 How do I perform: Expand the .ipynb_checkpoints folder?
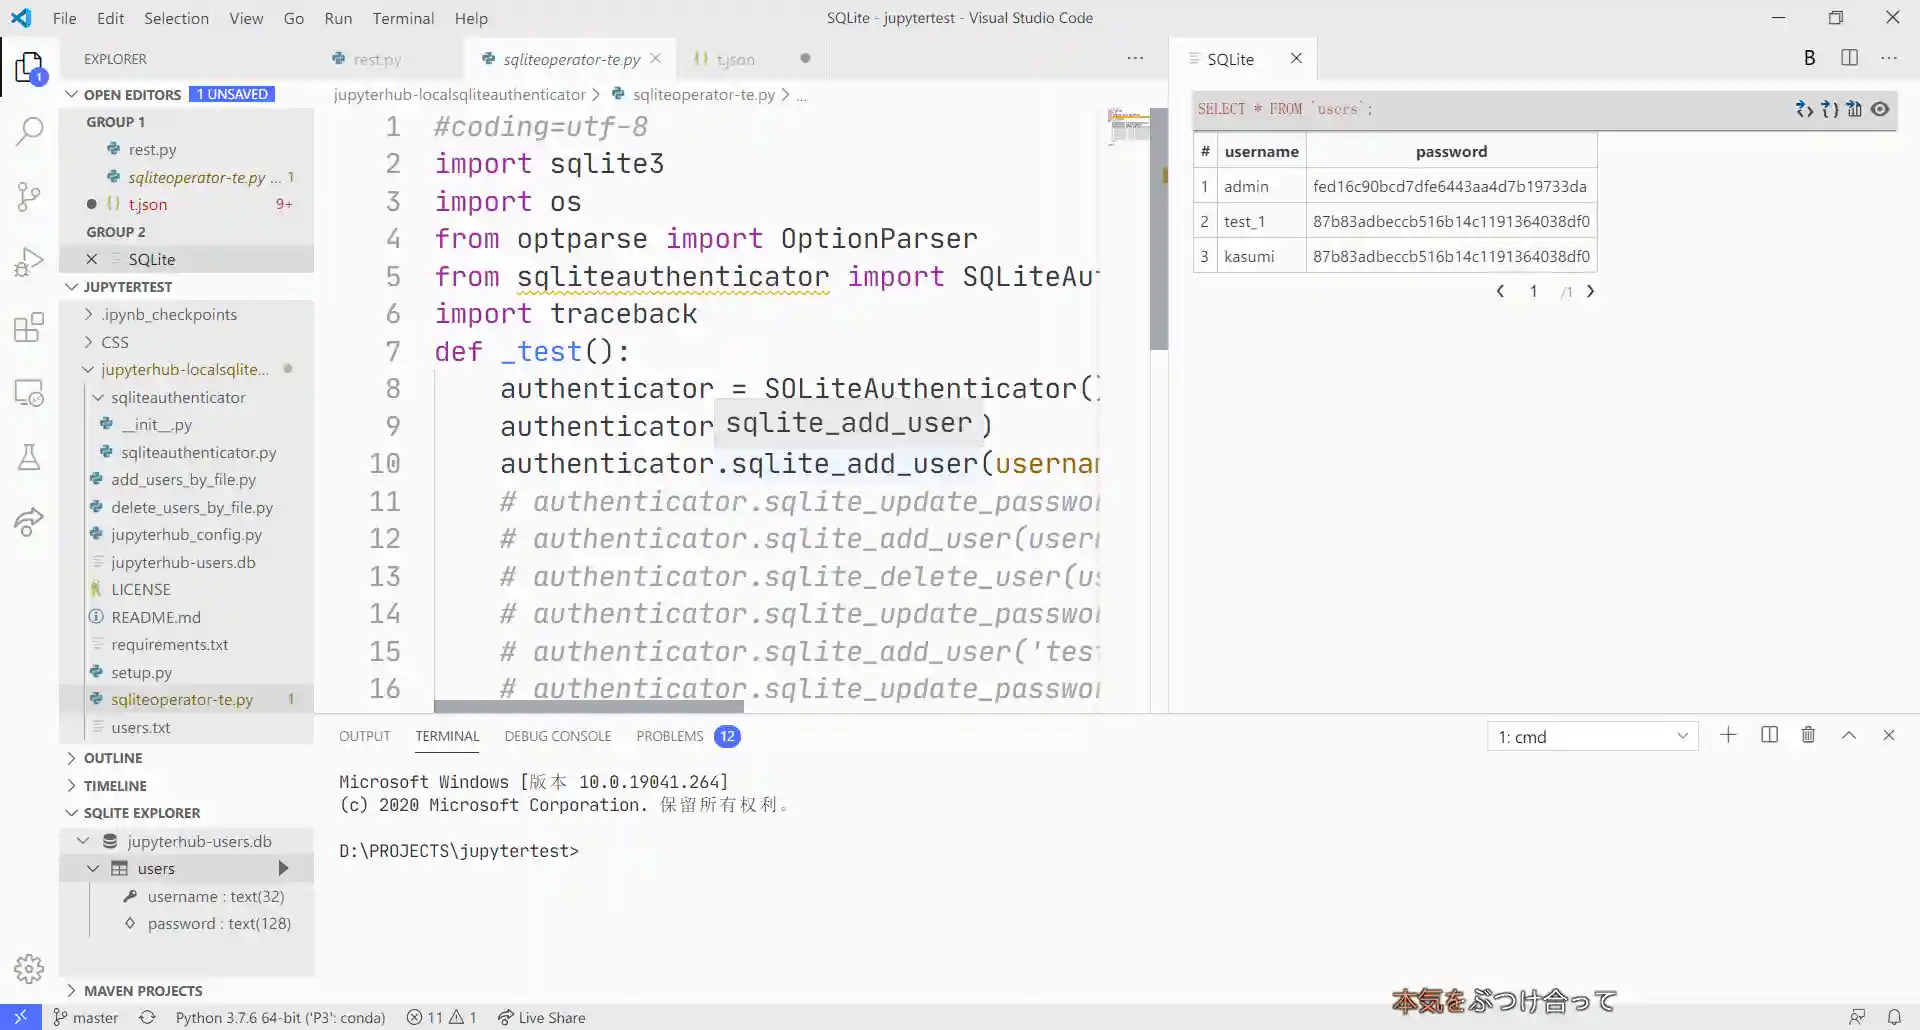[88, 314]
